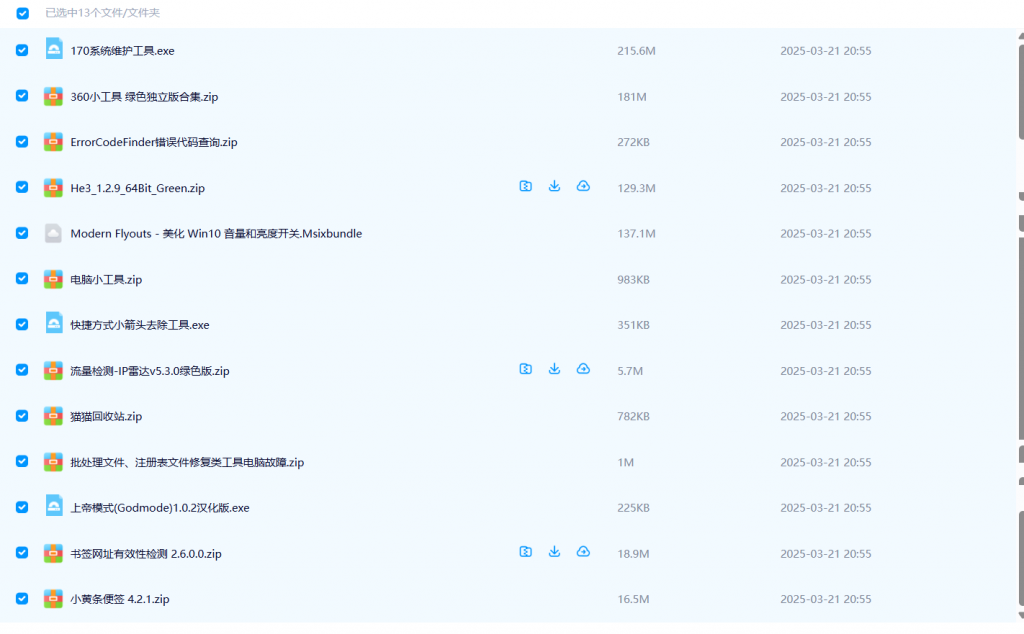Open cloud save icon on 流量检测-IP雷达 row
Viewport: 1024px width, 634px height.
click(583, 369)
